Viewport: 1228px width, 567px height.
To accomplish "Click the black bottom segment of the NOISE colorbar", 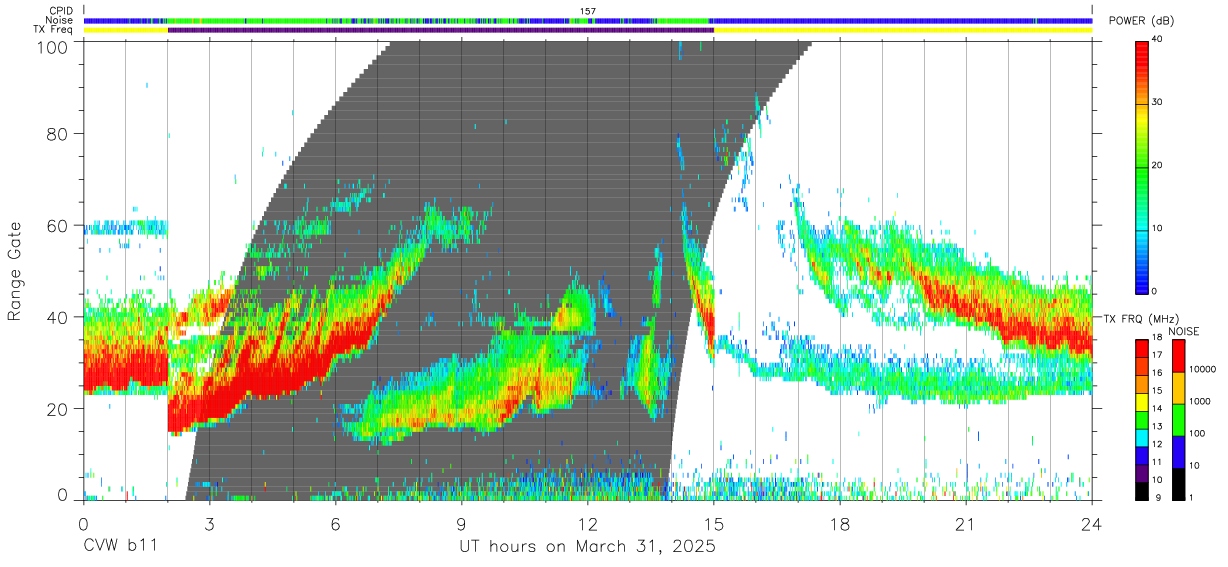I will coord(1181,482).
